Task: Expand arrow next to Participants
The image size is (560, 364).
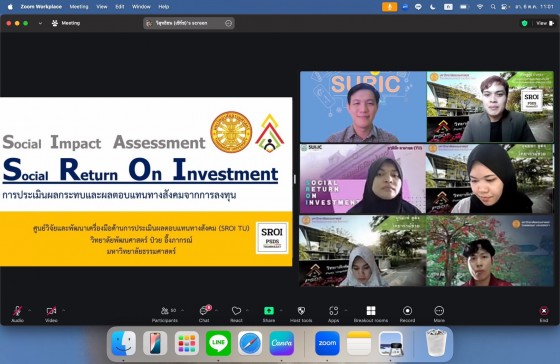Action: tap(182, 310)
